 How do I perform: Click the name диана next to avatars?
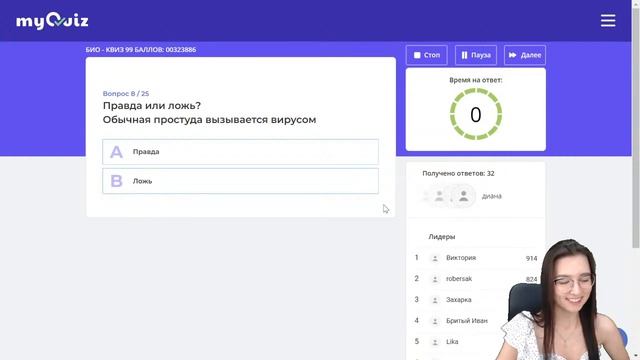[x=492, y=196]
